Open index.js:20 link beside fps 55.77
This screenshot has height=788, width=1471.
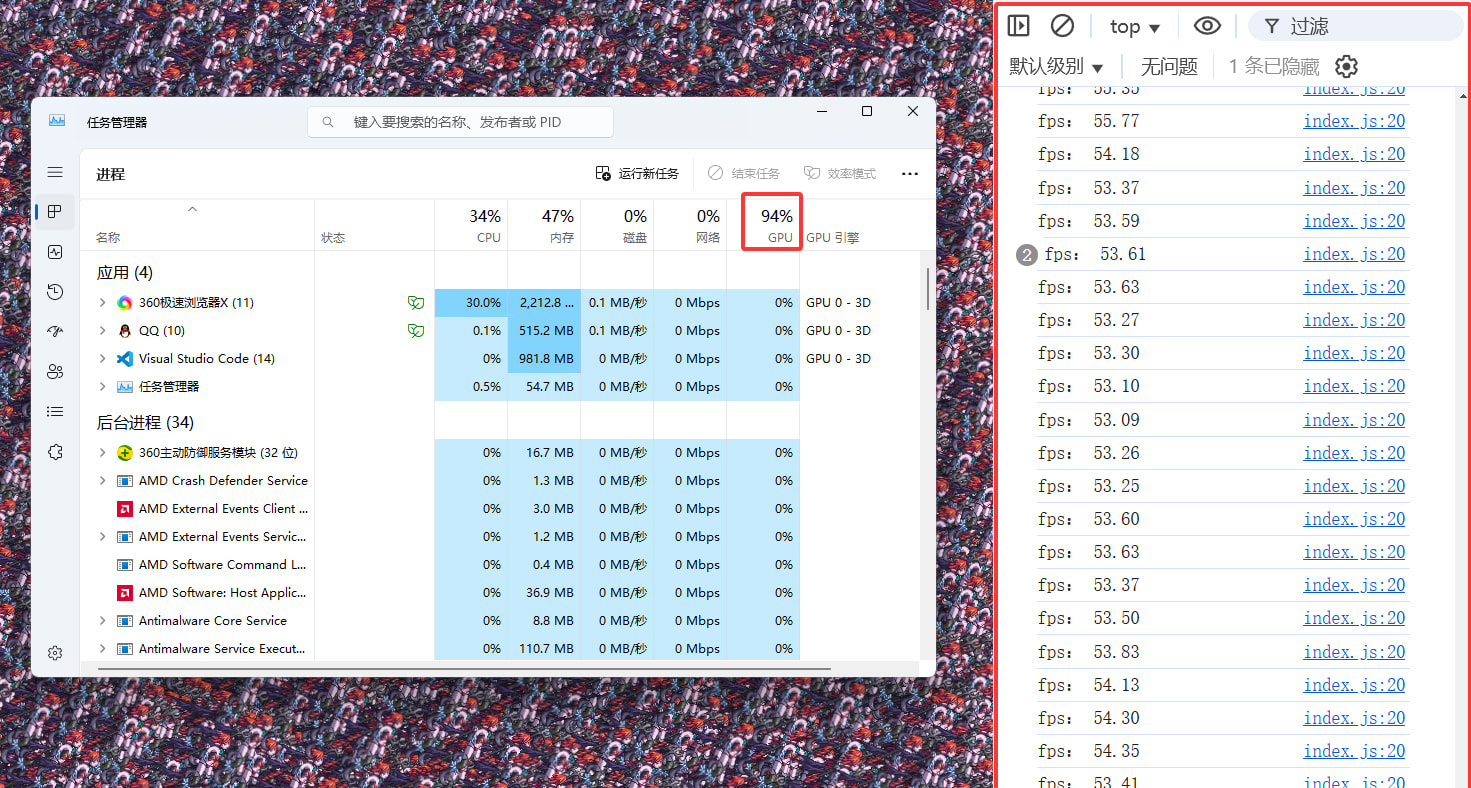(1354, 121)
